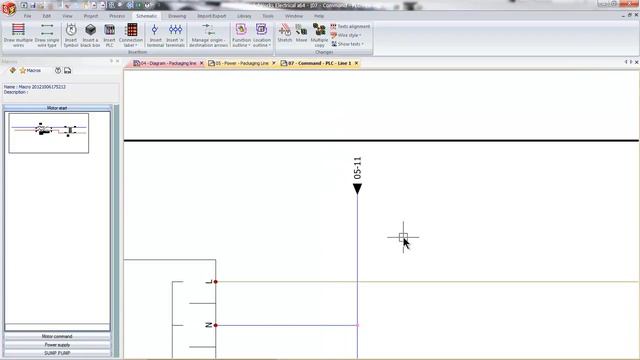This screenshot has height=360, width=640.
Task: Select the Schematic ribbon tab
Action: click(147, 16)
